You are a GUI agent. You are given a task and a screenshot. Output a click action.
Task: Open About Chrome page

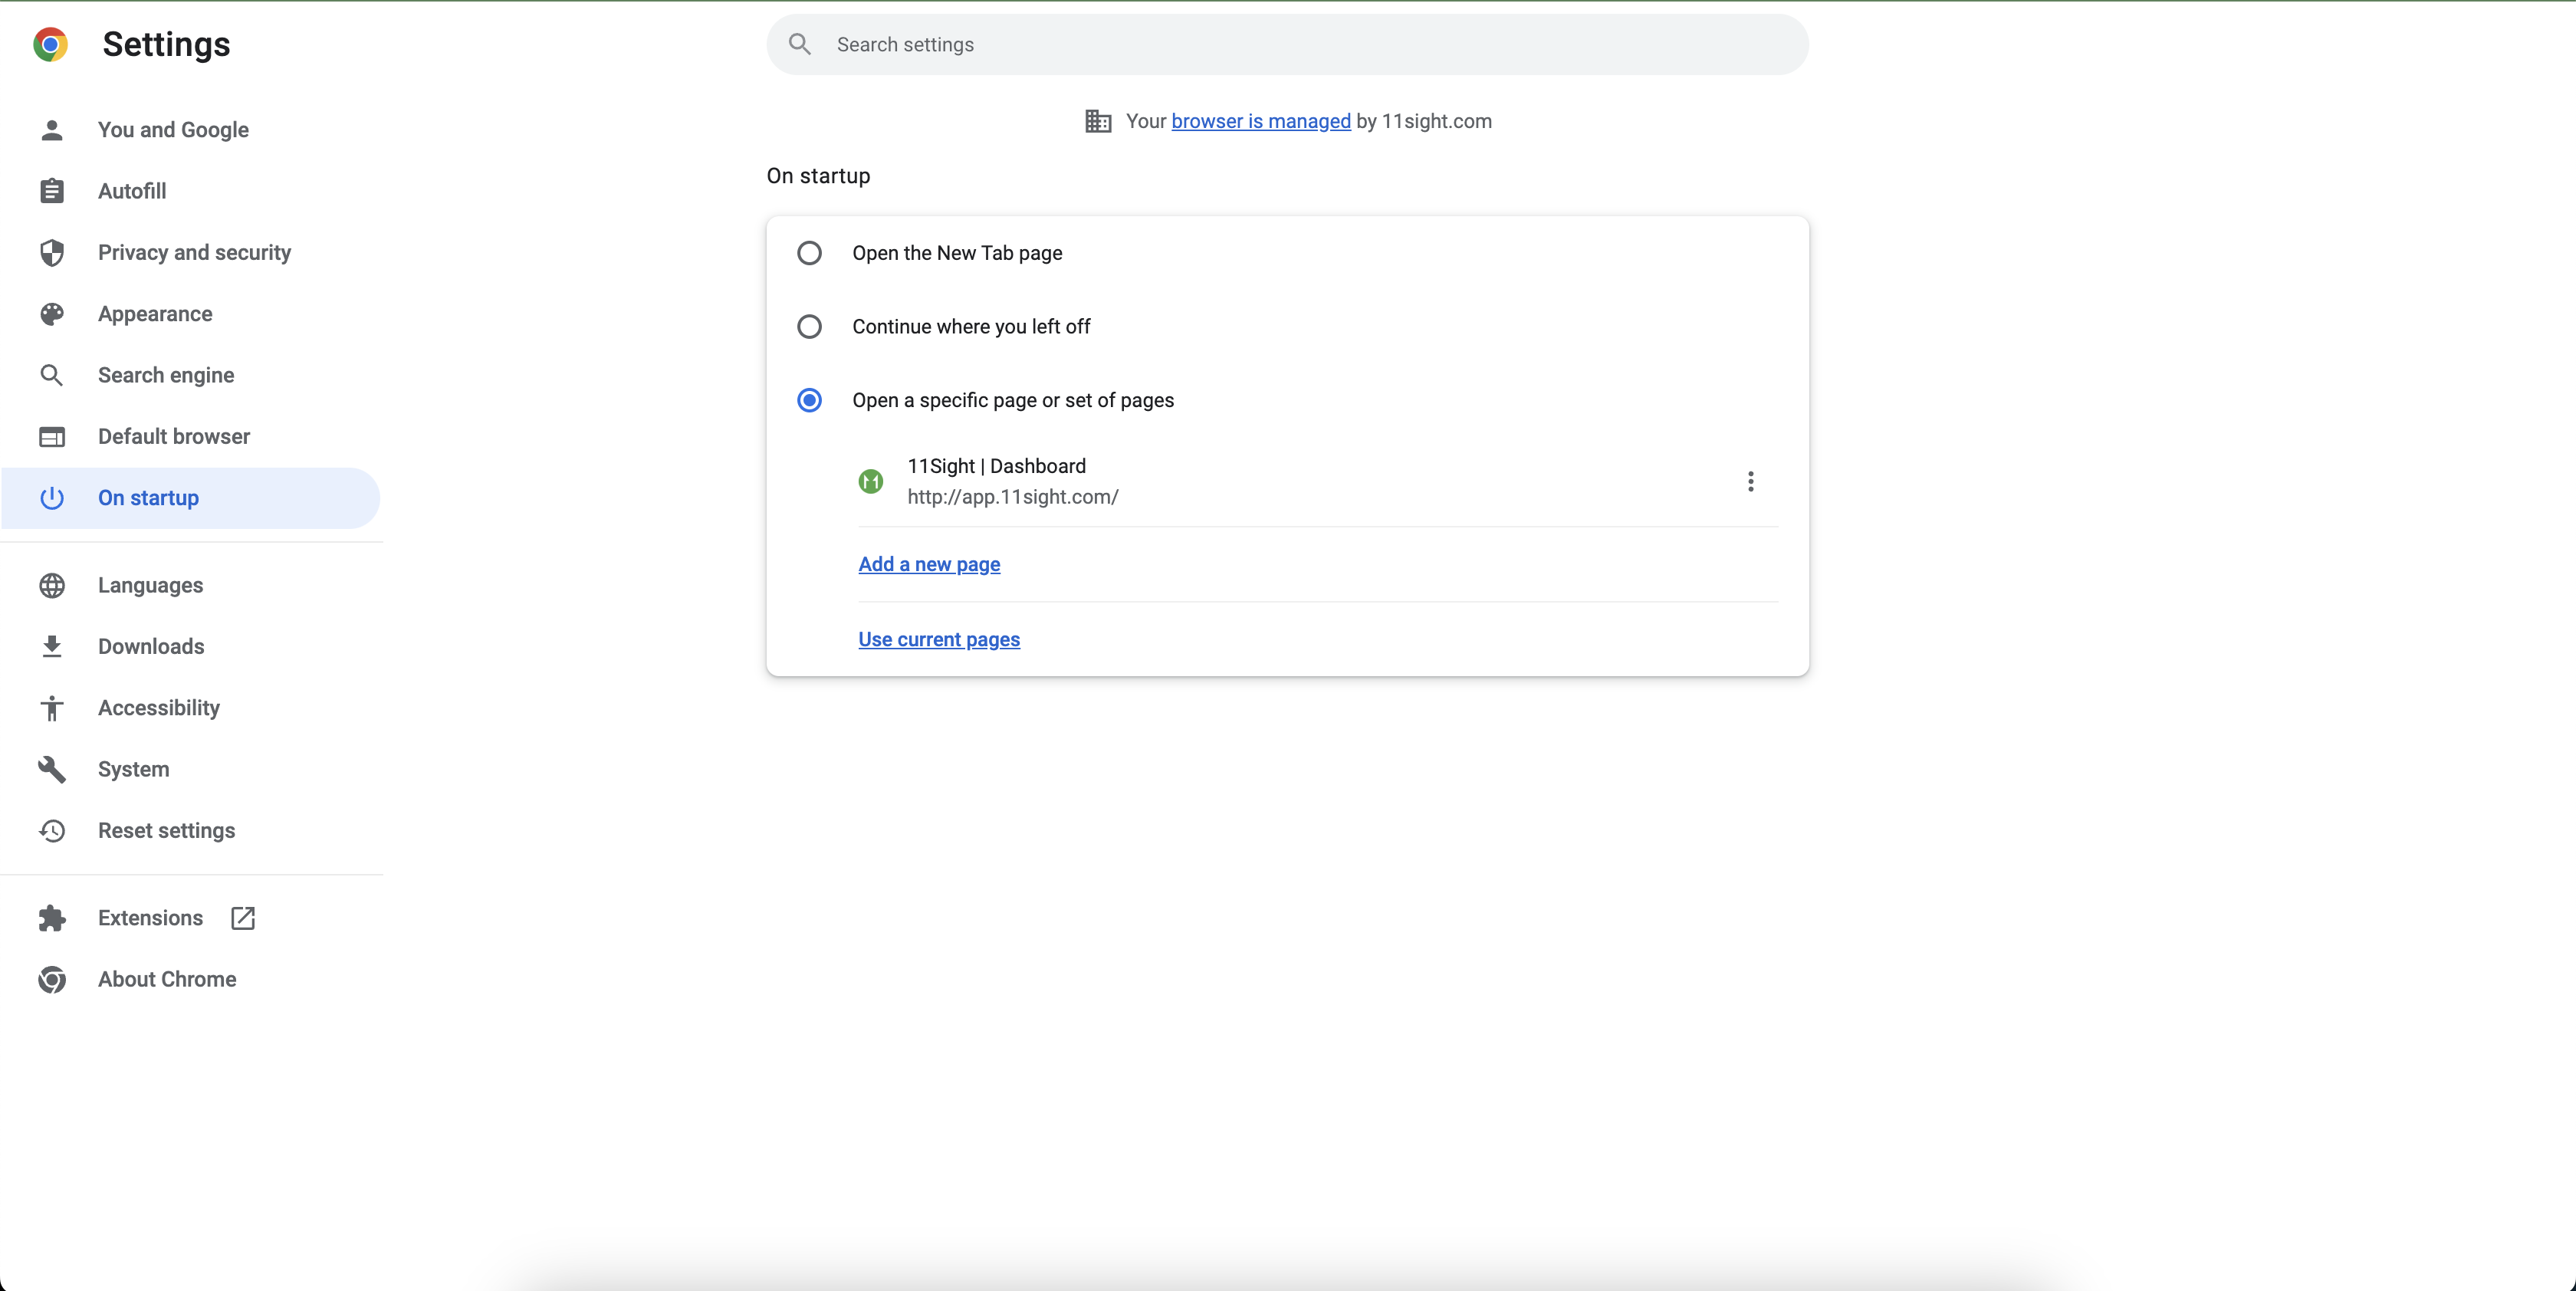click(x=190, y=980)
